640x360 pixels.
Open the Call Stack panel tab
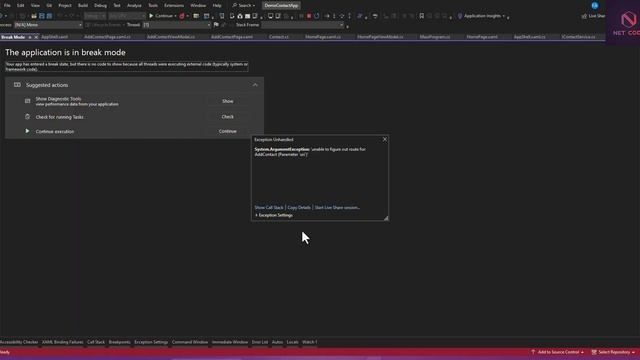96,342
